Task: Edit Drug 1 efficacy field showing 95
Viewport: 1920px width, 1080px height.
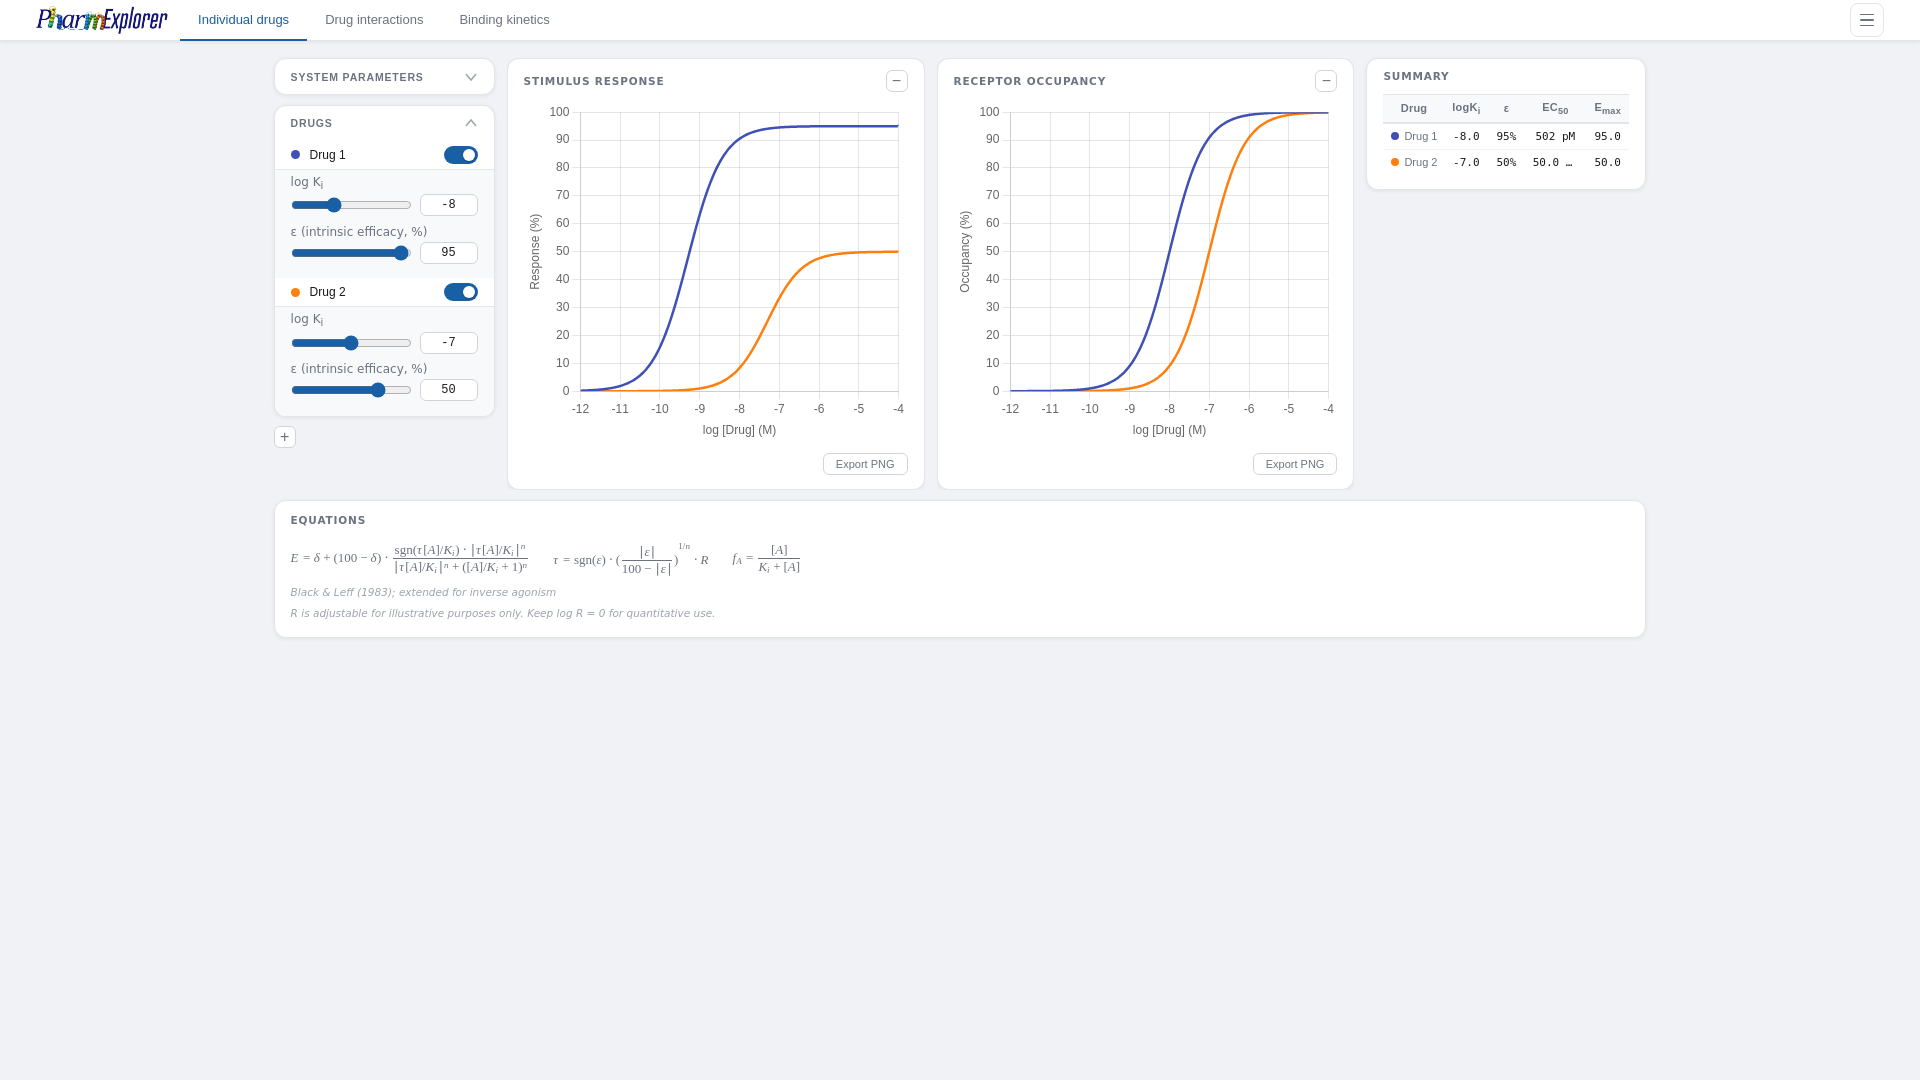Action: click(449, 253)
